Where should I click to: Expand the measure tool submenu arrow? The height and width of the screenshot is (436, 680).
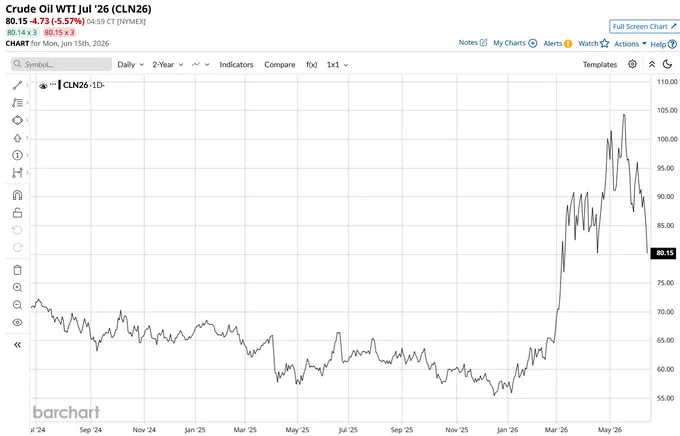(x=27, y=173)
